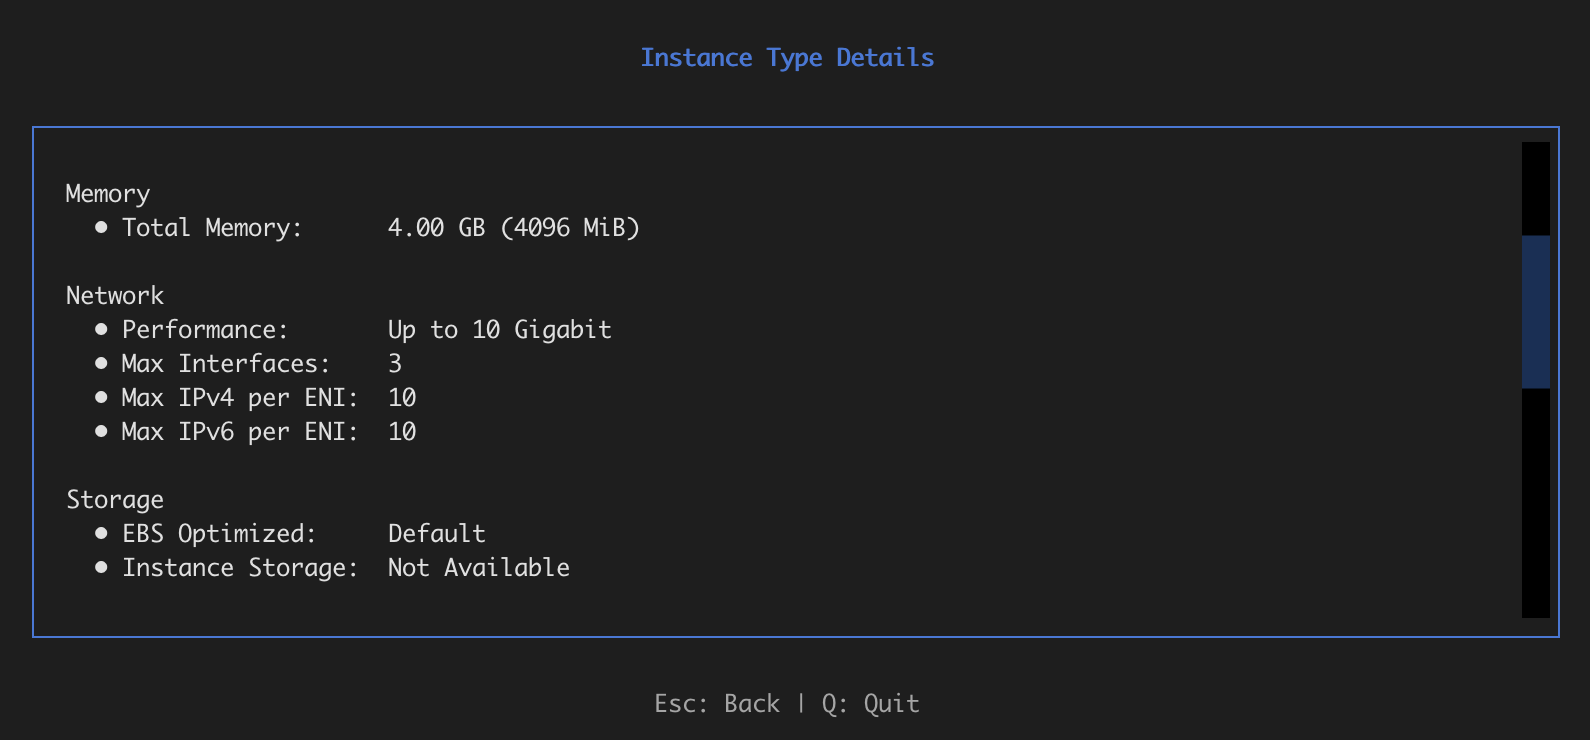
Task: Click the 'Max IPv4 per ENI:' label
Action: (240, 398)
